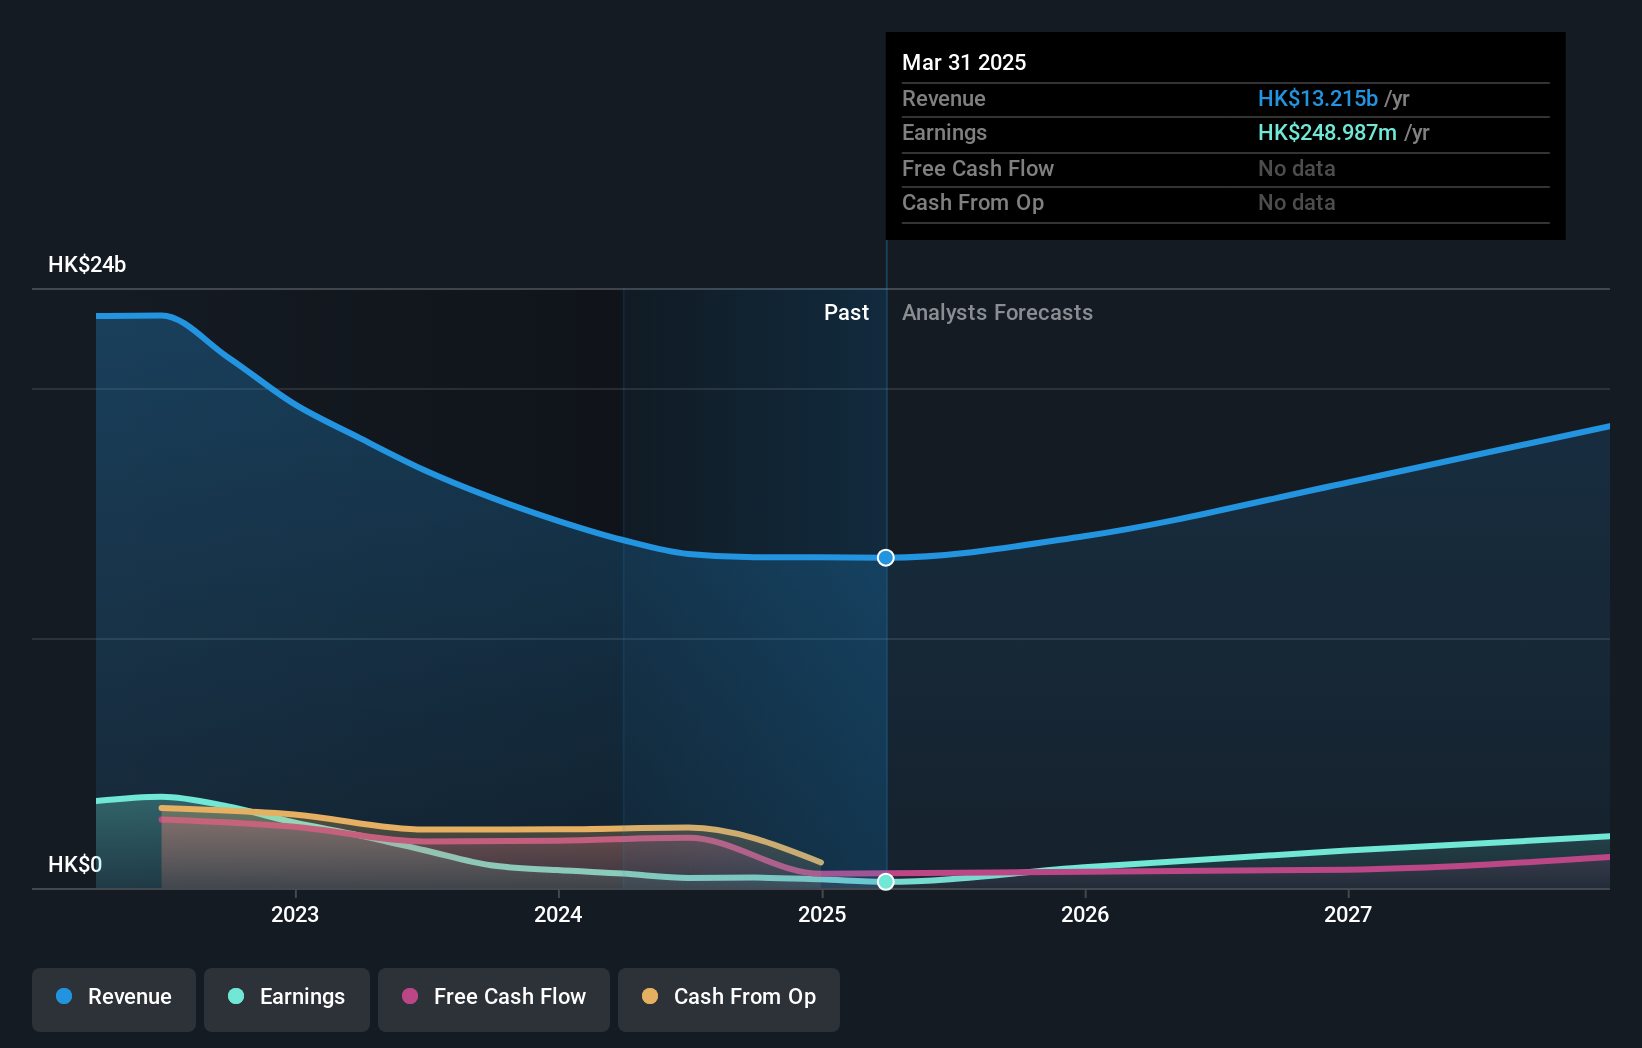Click the Cash From Op row label in tooltip
Viewport: 1642px width, 1048px height.
point(973,203)
